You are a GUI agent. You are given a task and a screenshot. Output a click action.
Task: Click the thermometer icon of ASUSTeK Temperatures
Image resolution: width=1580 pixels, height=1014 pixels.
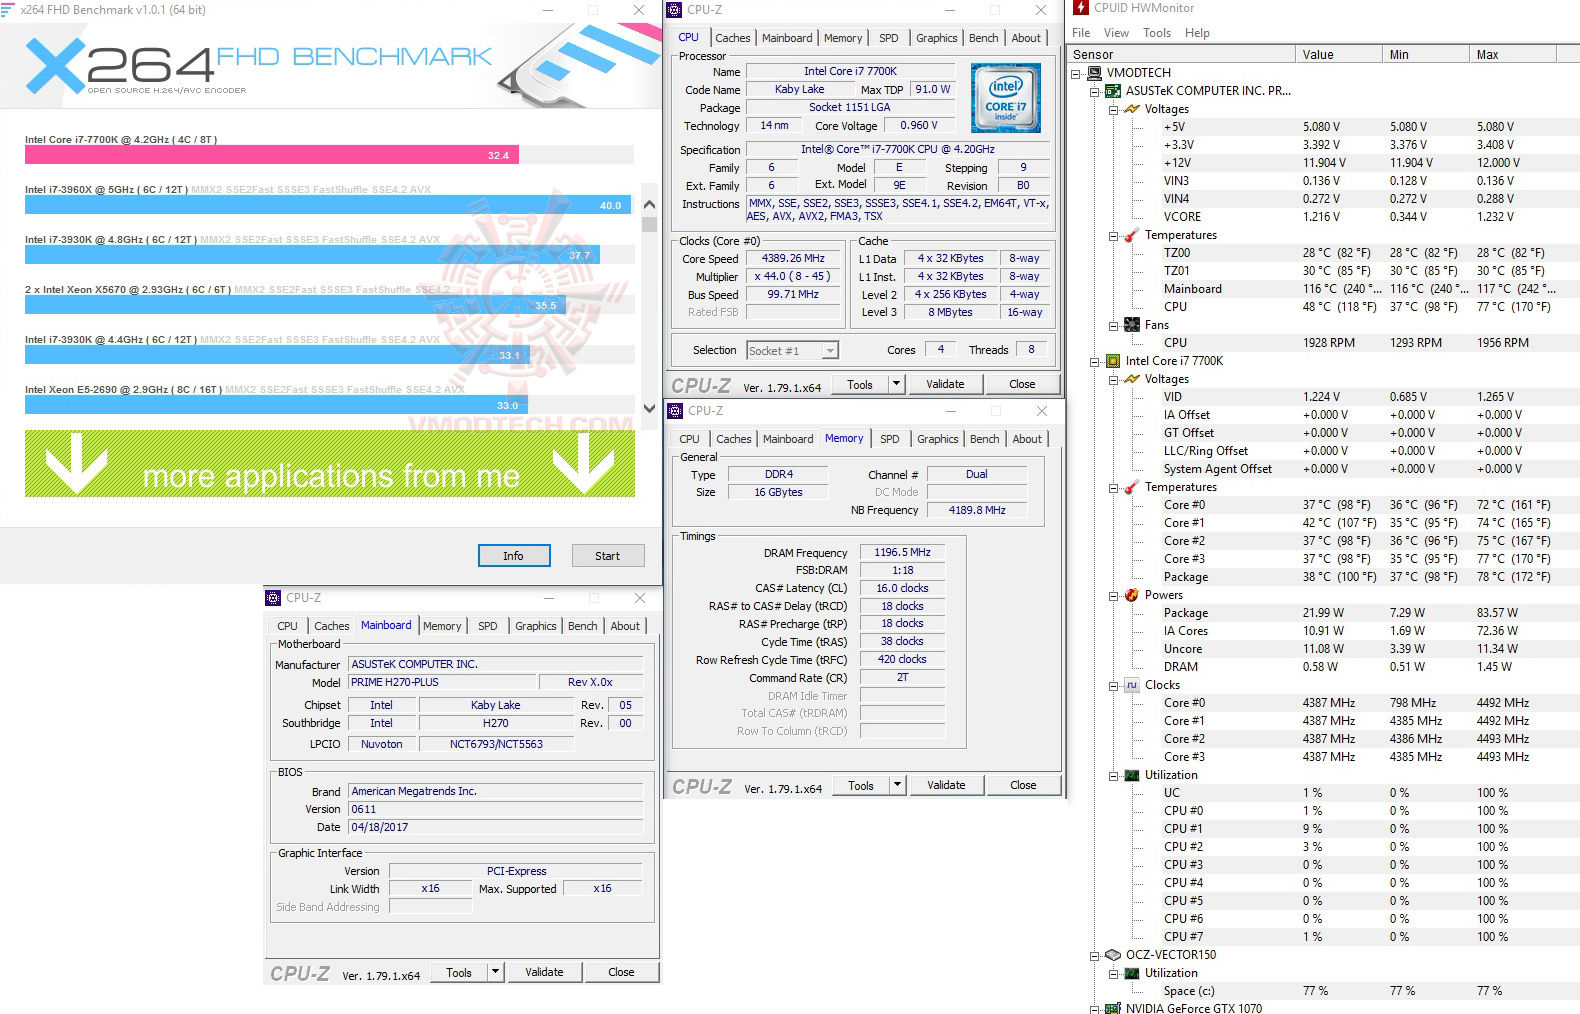(x=1132, y=235)
